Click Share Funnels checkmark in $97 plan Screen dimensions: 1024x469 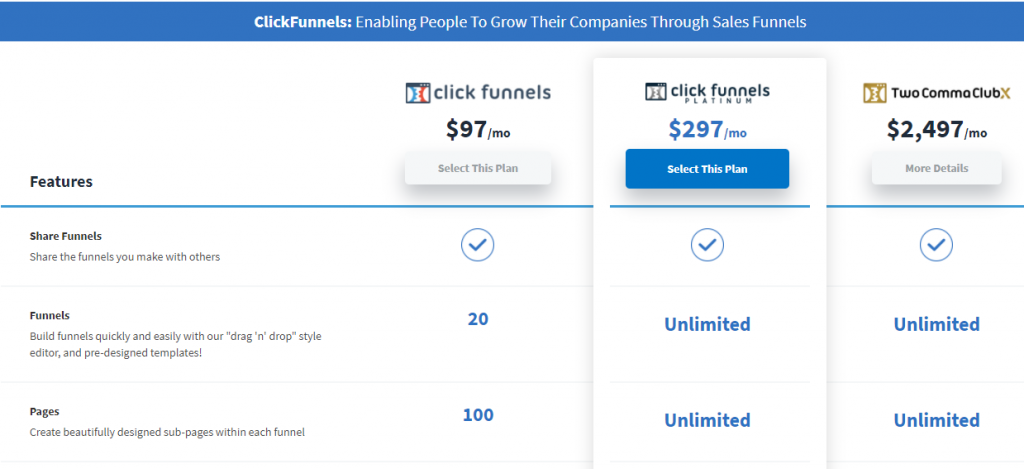pyautogui.click(x=478, y=245)
